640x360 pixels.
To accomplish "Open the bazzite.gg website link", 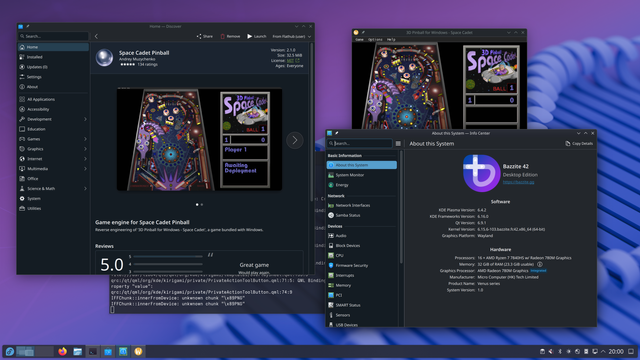I will tap(518, 182).
